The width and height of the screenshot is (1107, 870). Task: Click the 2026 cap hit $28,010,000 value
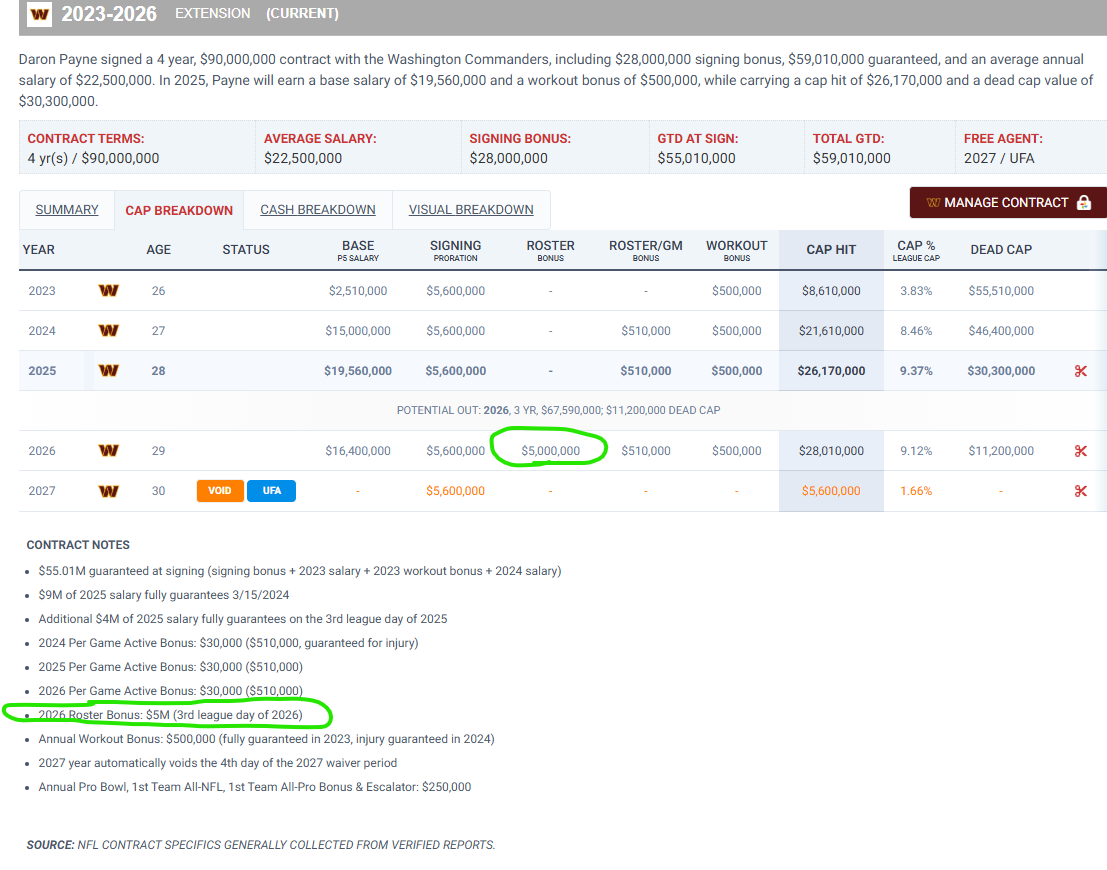pos(831,451)
